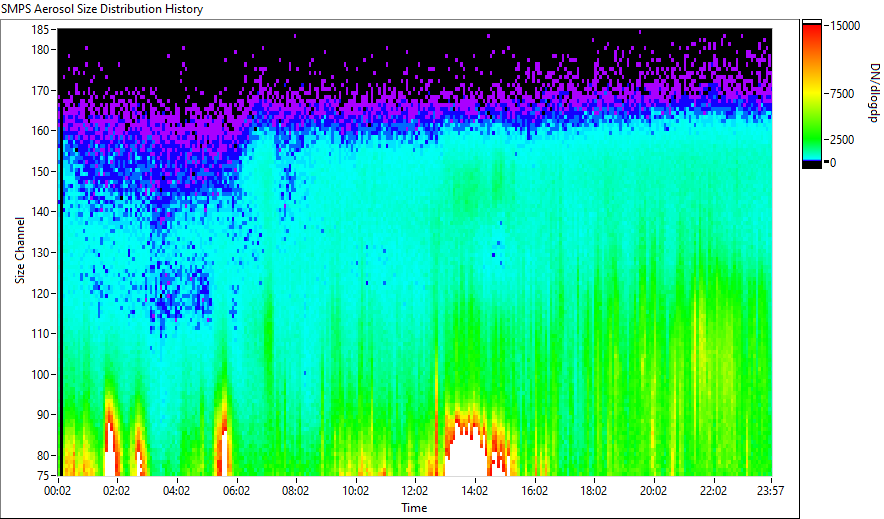Click the 20:02 time axis label
Screen dimensions: 884x519
(x=653, y=491)
